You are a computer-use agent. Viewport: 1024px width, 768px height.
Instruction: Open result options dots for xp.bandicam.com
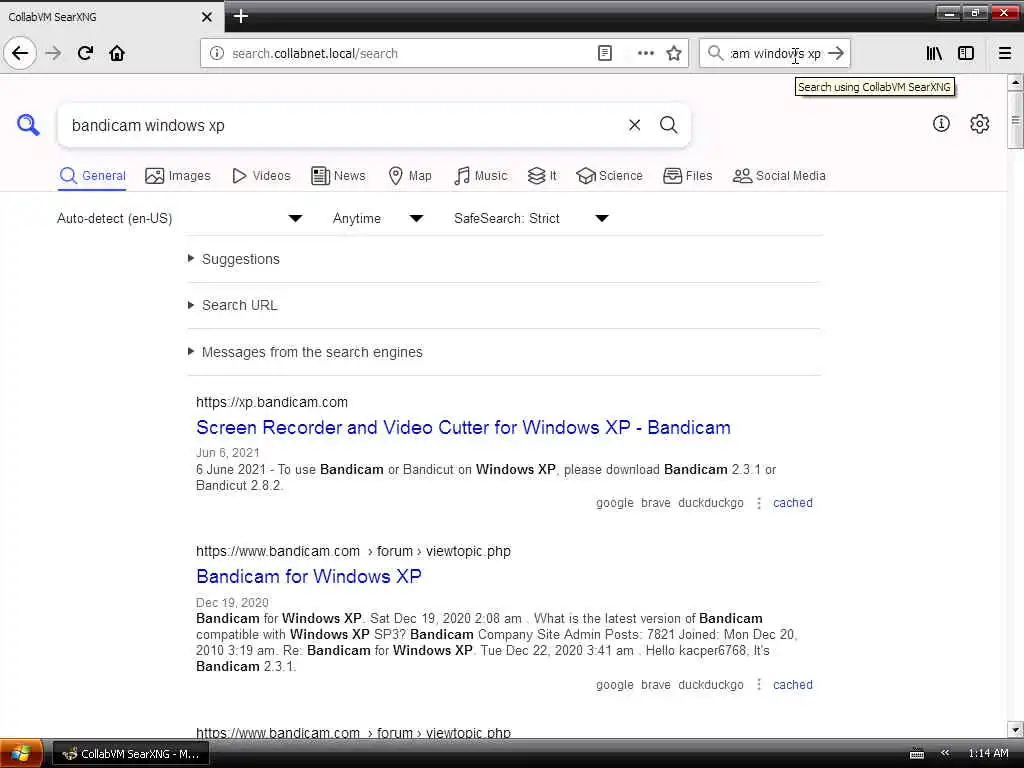point(758,503)
